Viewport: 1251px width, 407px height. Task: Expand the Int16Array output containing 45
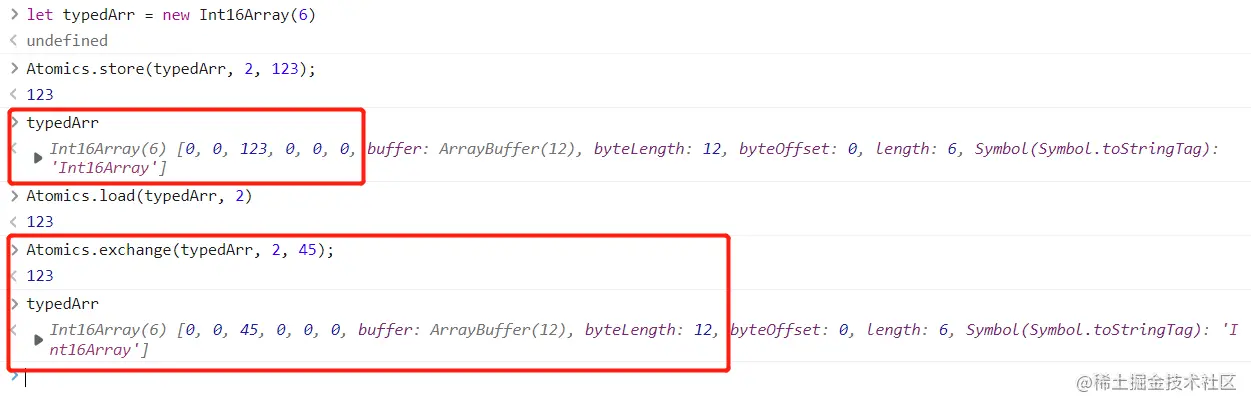(x=39, y=340)
